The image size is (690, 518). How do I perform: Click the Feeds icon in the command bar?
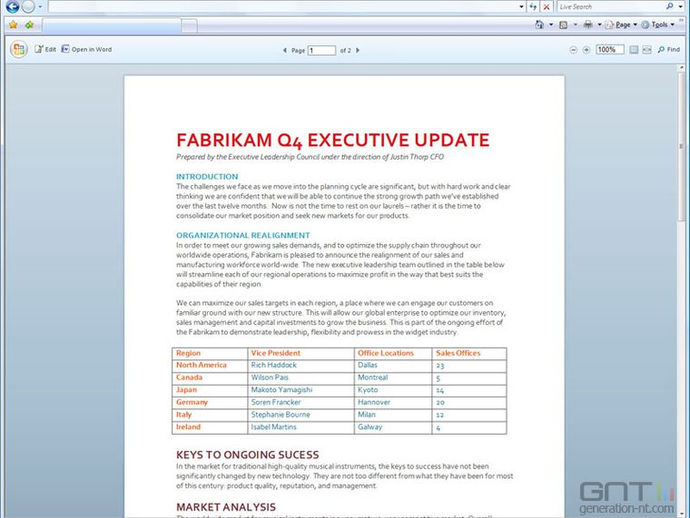point(563,25)
